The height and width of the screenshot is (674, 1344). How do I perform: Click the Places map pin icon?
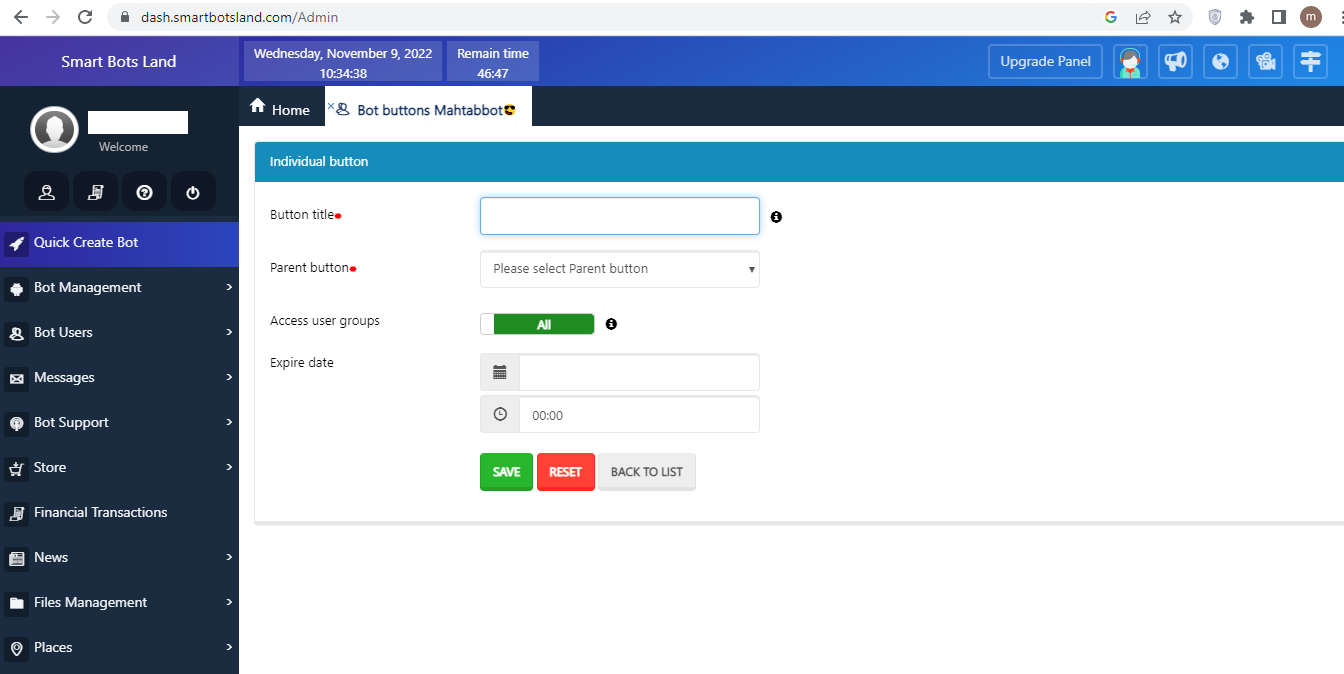(x=16, y=648)
